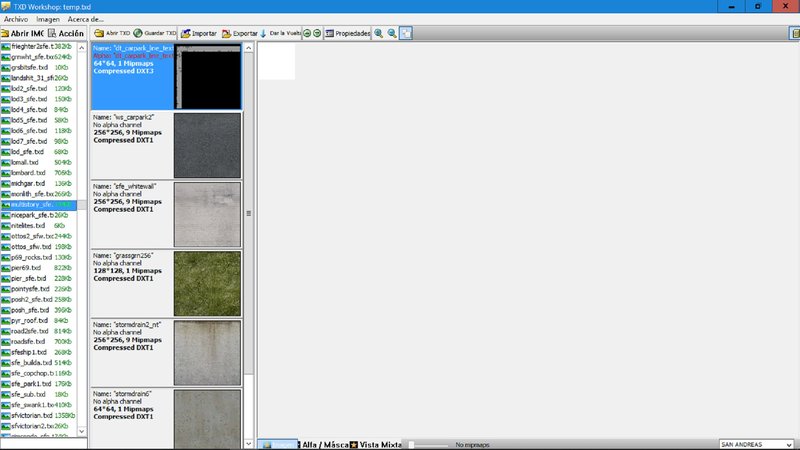Click Importar to import a texture

(x=199, y=33)
